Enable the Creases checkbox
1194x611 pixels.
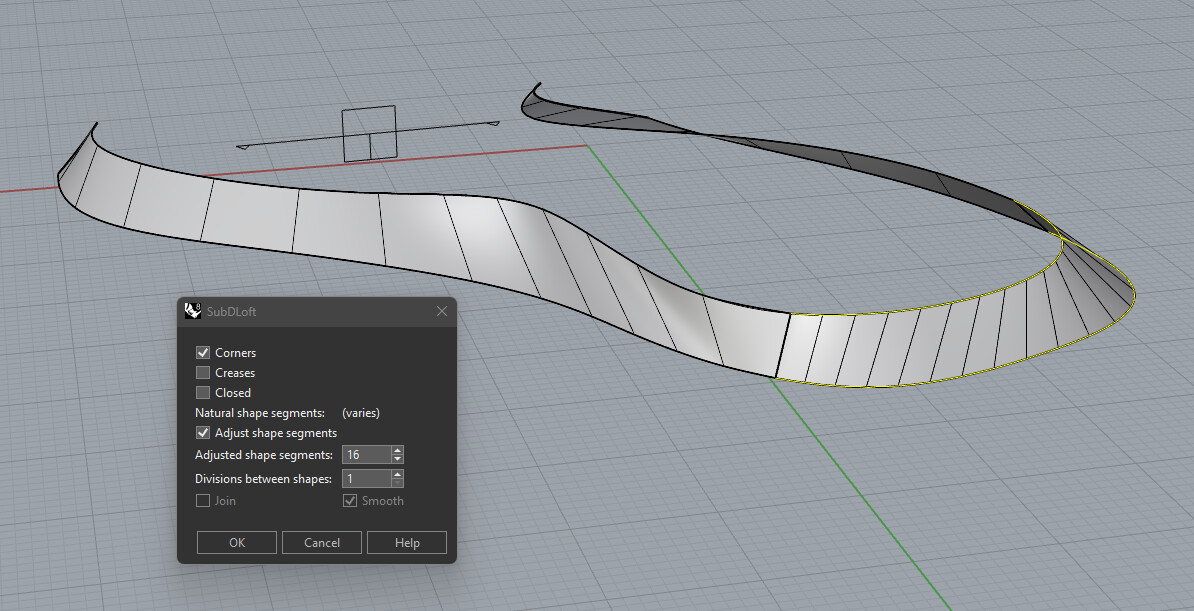(x=203, y=373)
